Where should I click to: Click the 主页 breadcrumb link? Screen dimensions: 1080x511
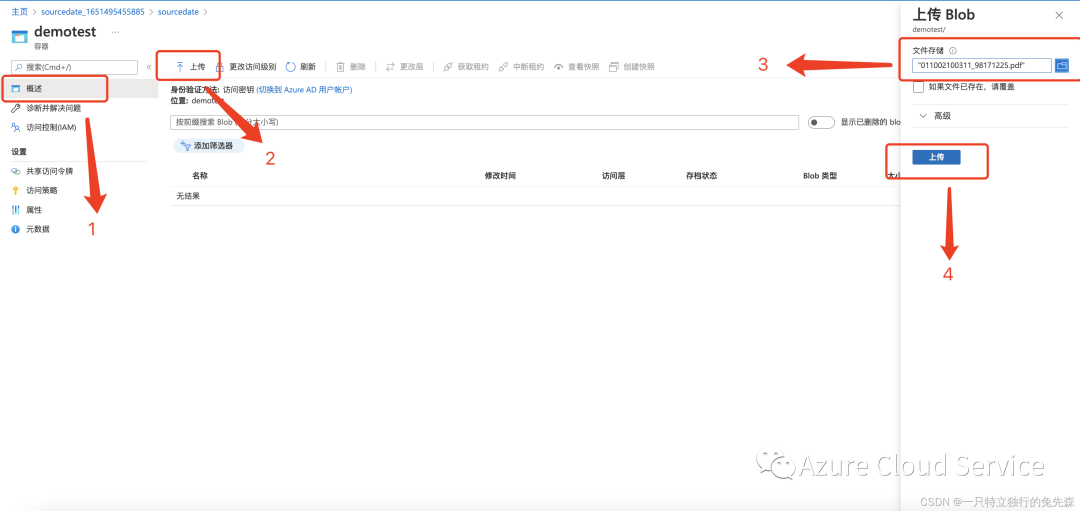point(19,12)
